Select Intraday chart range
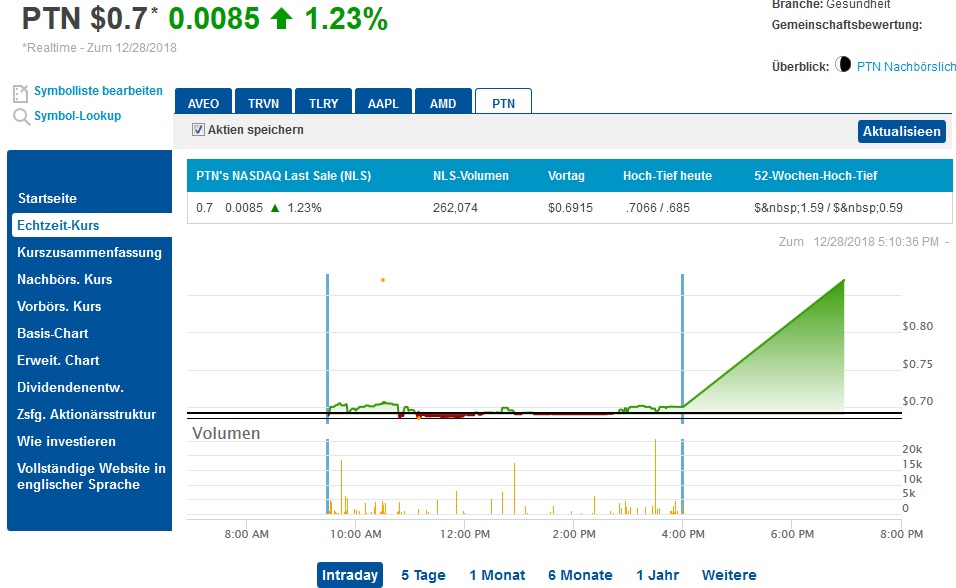This screenshot has width=956, height=588. pos(350,575)
